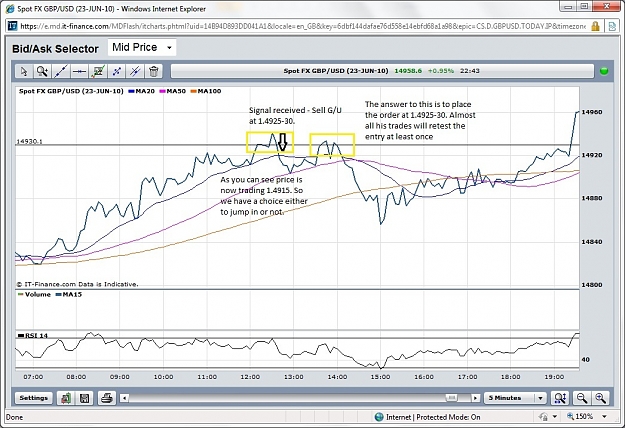
Task: Click the IE zoom level 150% control
Action: tap(580, 416)
